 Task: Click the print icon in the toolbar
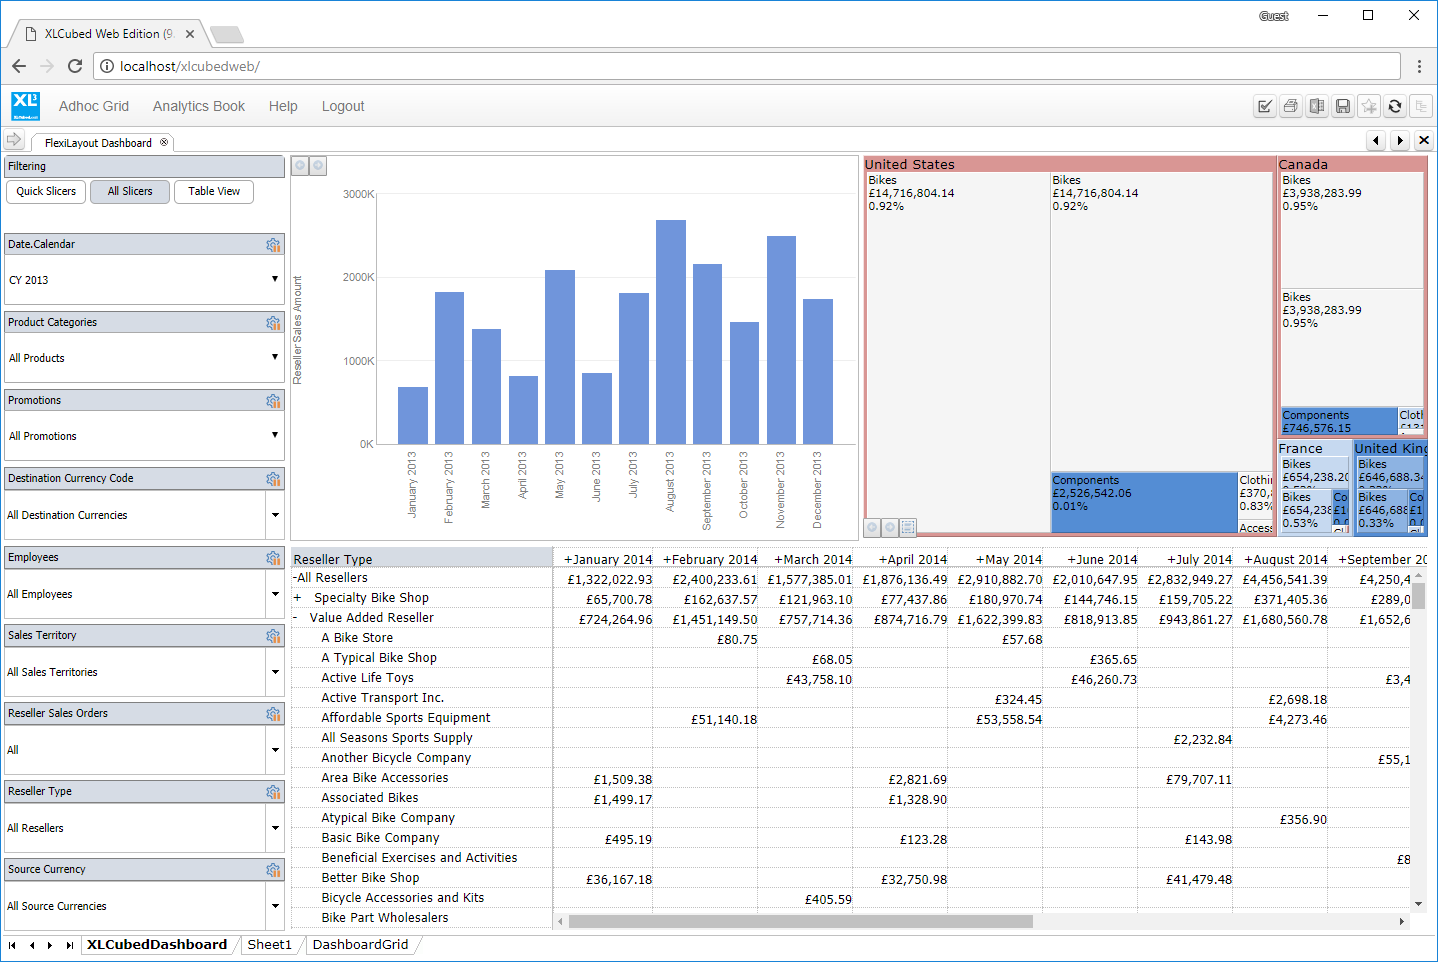pyautogui.click(x=1291, y=106)
